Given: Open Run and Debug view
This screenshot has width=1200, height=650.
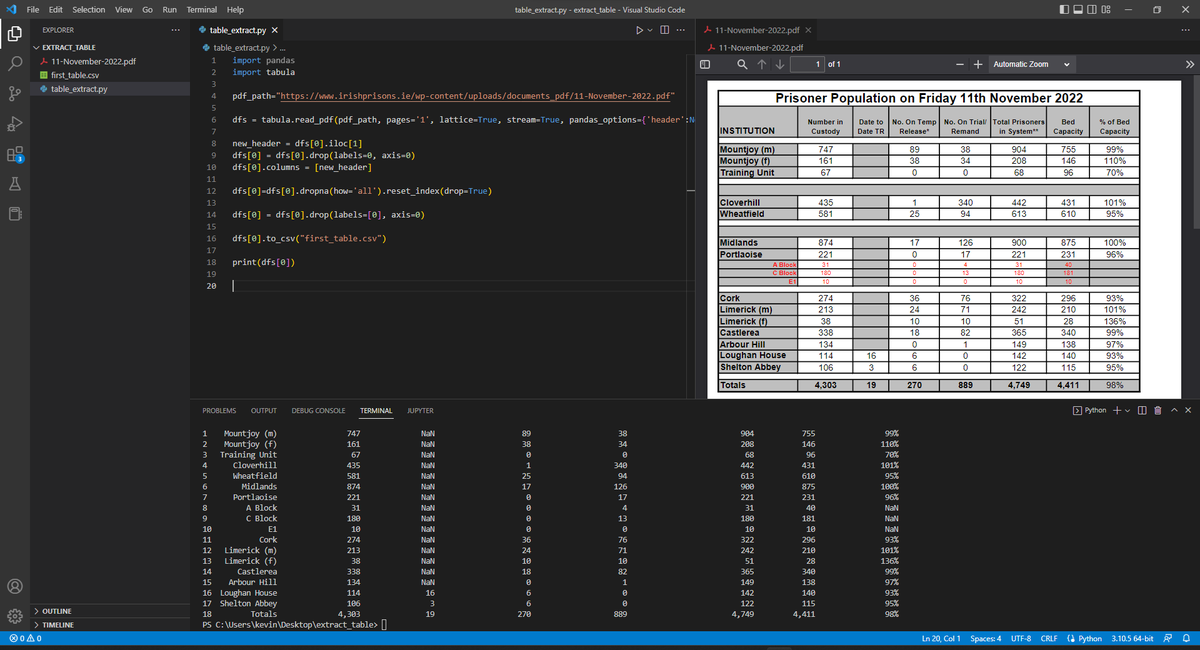Looking at the screenshot, I should (15, 124).
